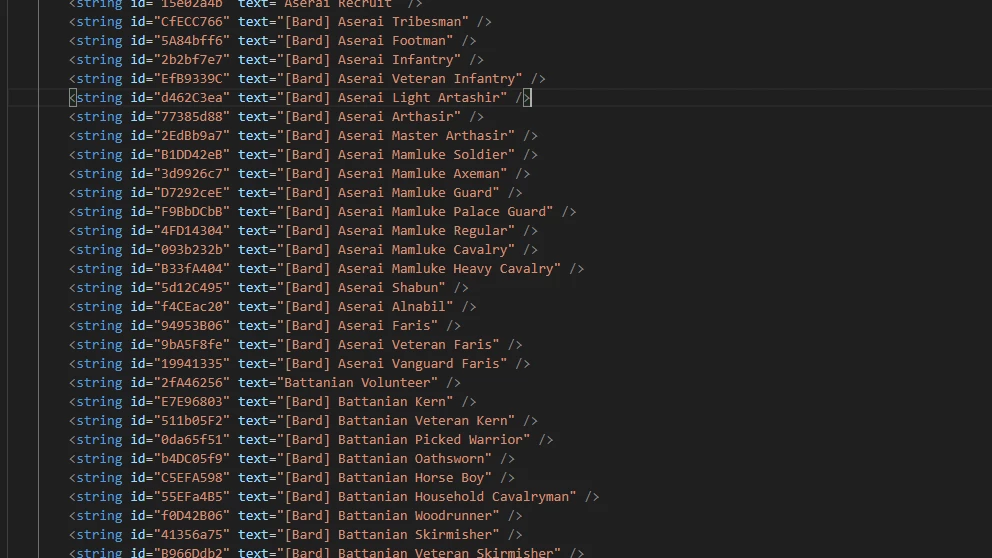Click text "[Bard] Aserai Mamluke Cavalry"

[396, 249]
